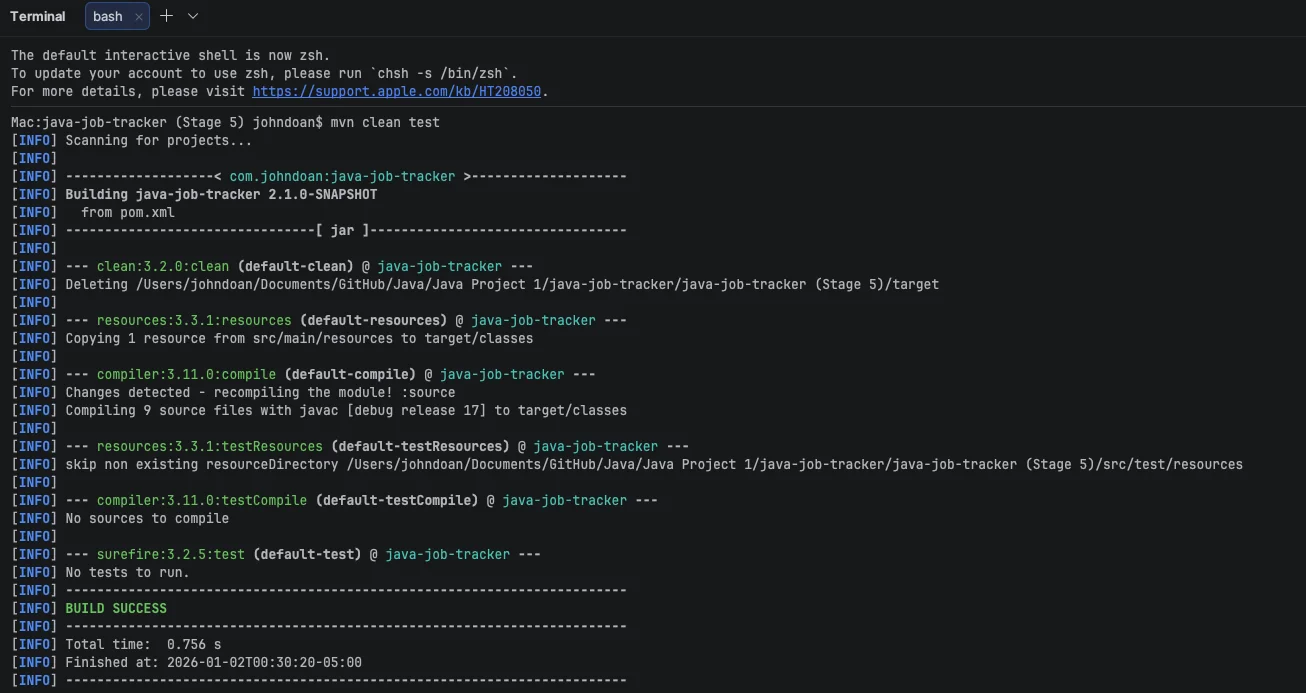Click 'from pom.xml' line

(x=128, y=212)
